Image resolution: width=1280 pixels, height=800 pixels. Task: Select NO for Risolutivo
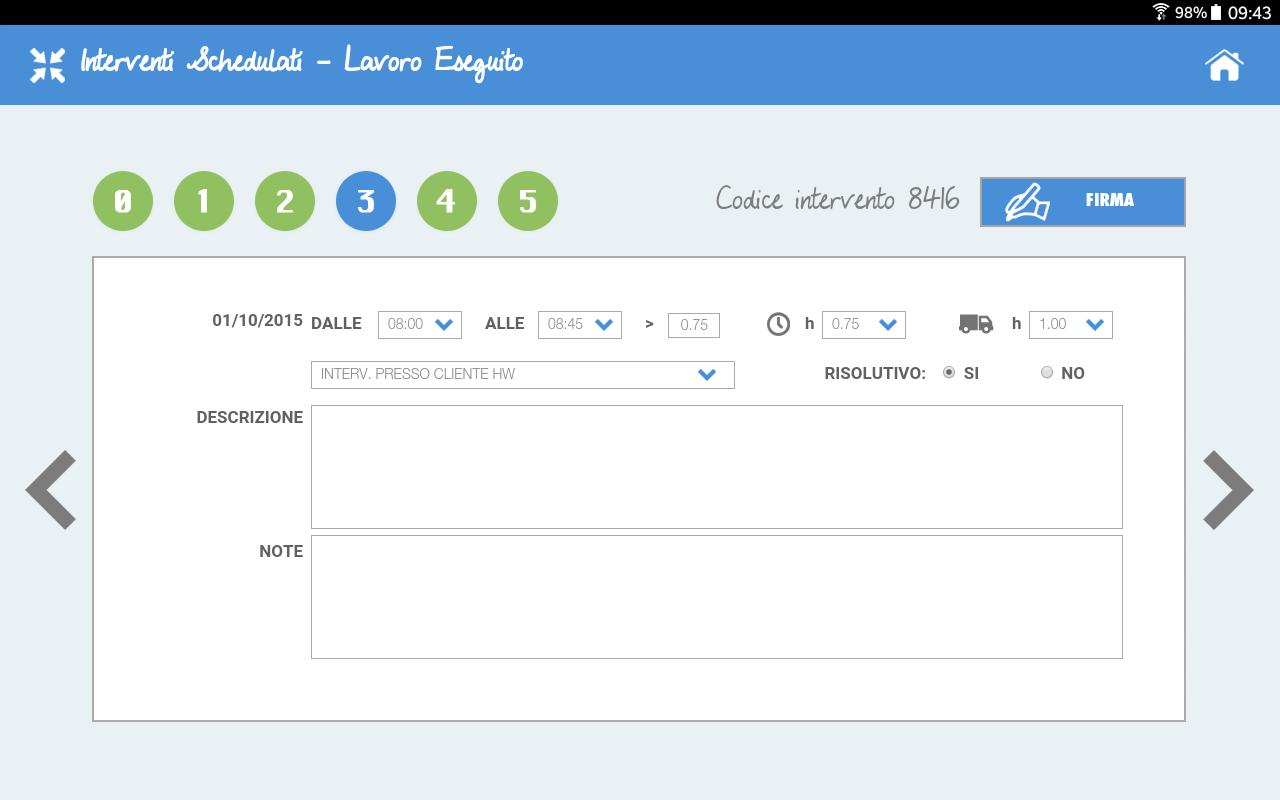[x=1047, y=372]
